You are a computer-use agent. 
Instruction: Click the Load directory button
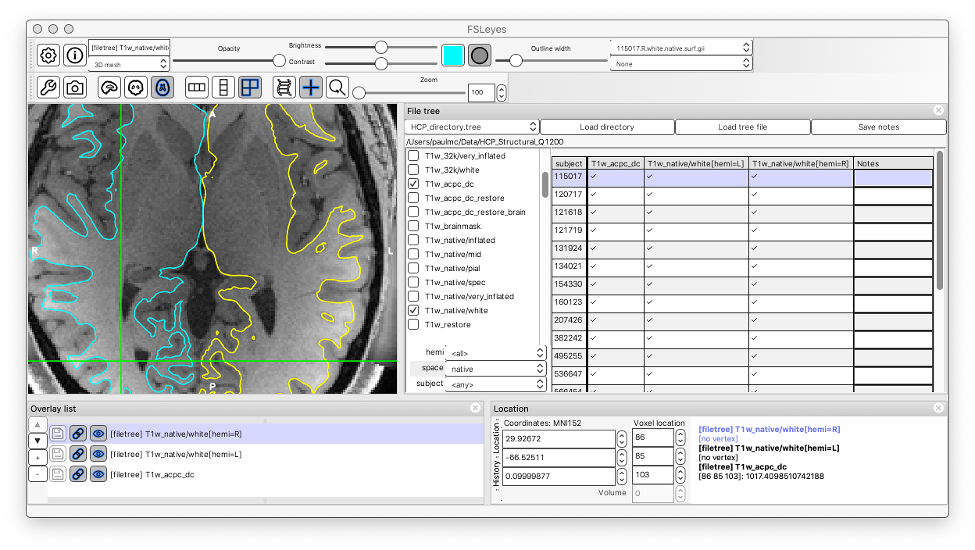pyautogui.click(x=607, y=127)
